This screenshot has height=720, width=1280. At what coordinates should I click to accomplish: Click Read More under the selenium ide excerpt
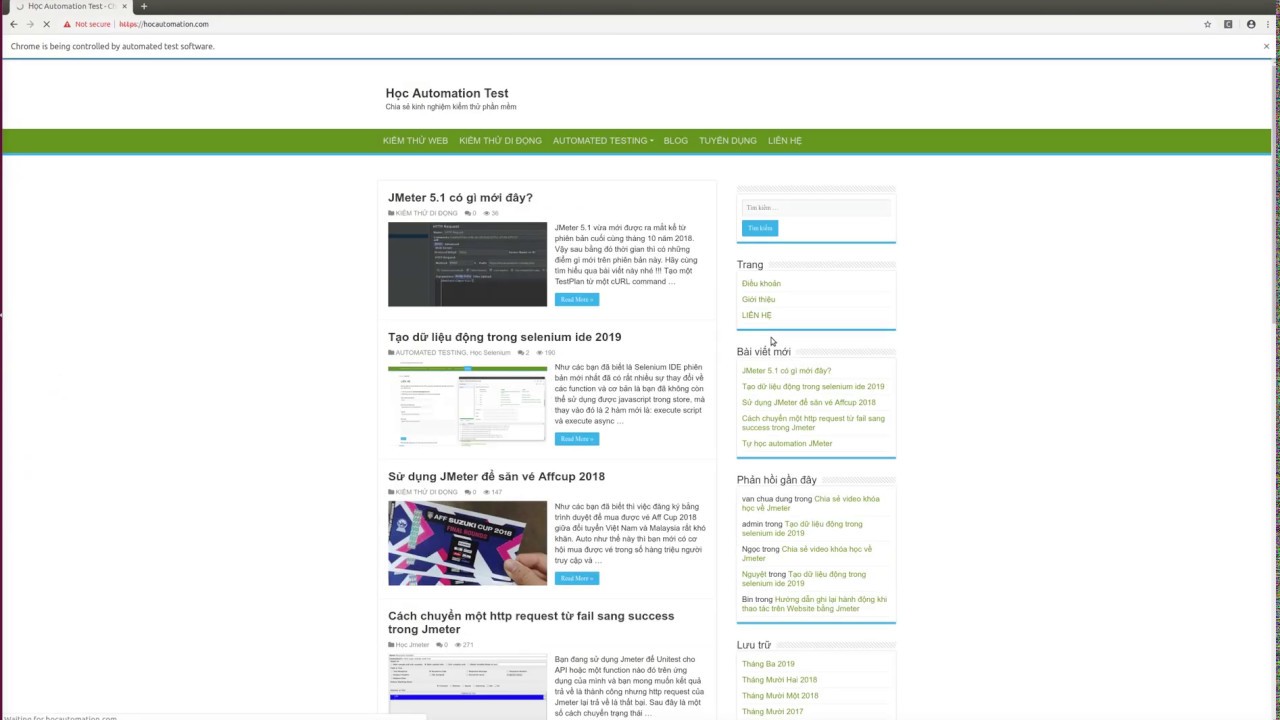point(577,439)
